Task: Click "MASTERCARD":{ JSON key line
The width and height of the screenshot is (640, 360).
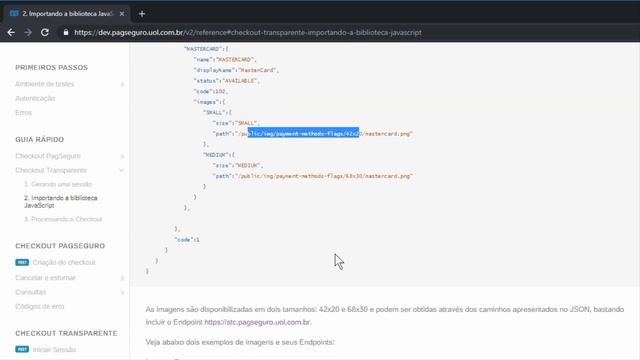Action: click(206, 49)
